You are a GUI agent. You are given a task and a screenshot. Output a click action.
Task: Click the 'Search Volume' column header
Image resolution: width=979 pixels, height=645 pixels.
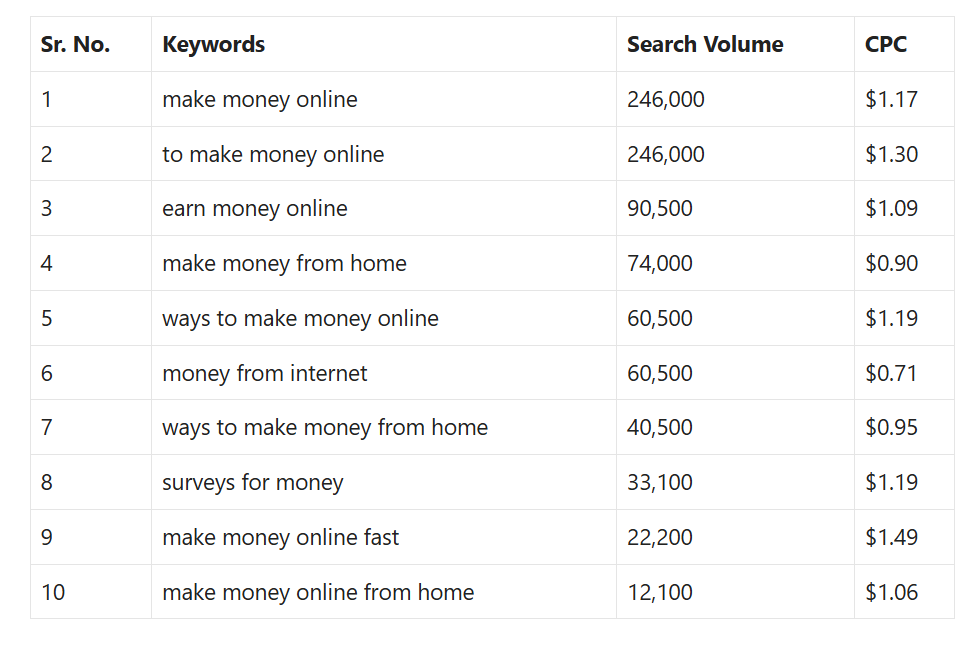(x=705, y=45)
